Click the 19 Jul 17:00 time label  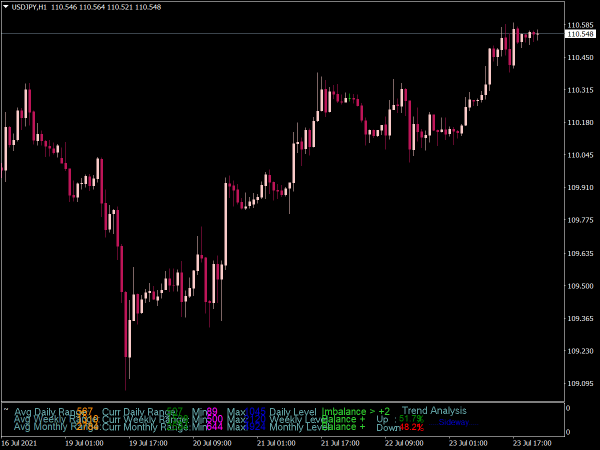coord(148,443)
